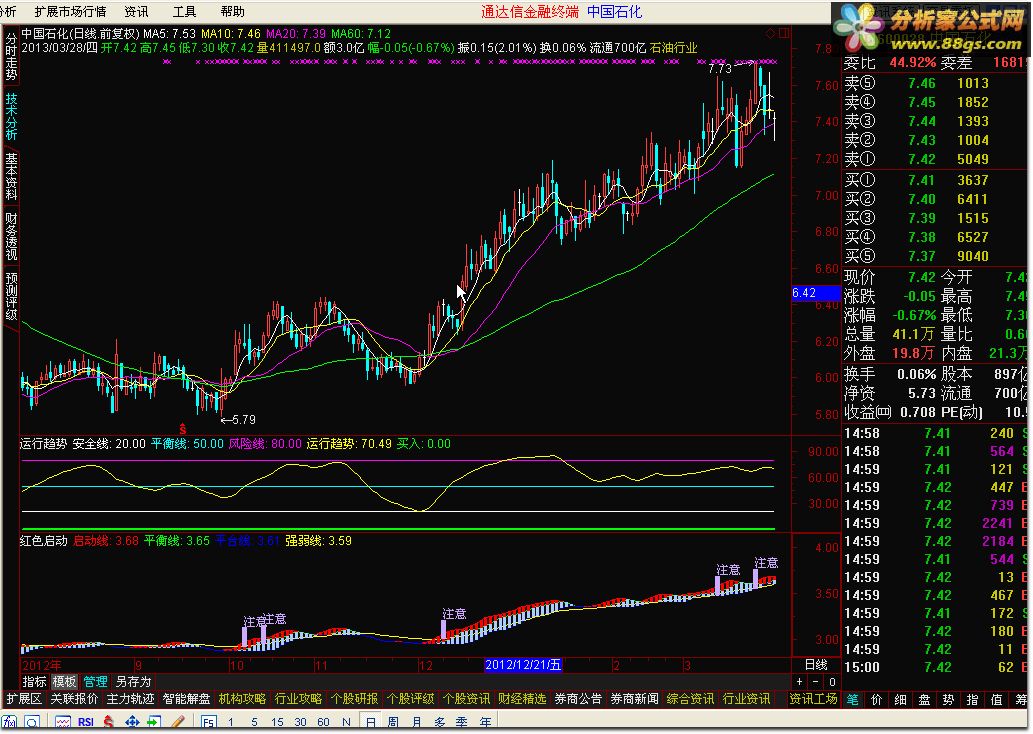
Task: Select the 指标 tab below the chart
Action: point(34,681)
